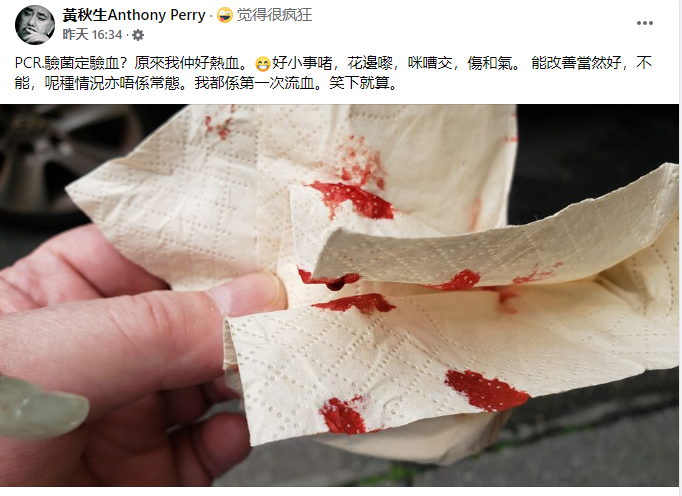Viewport: 682px width, 496px height.
Task: Click the 傷和氣 words in post text
Action: click(490, 63)
